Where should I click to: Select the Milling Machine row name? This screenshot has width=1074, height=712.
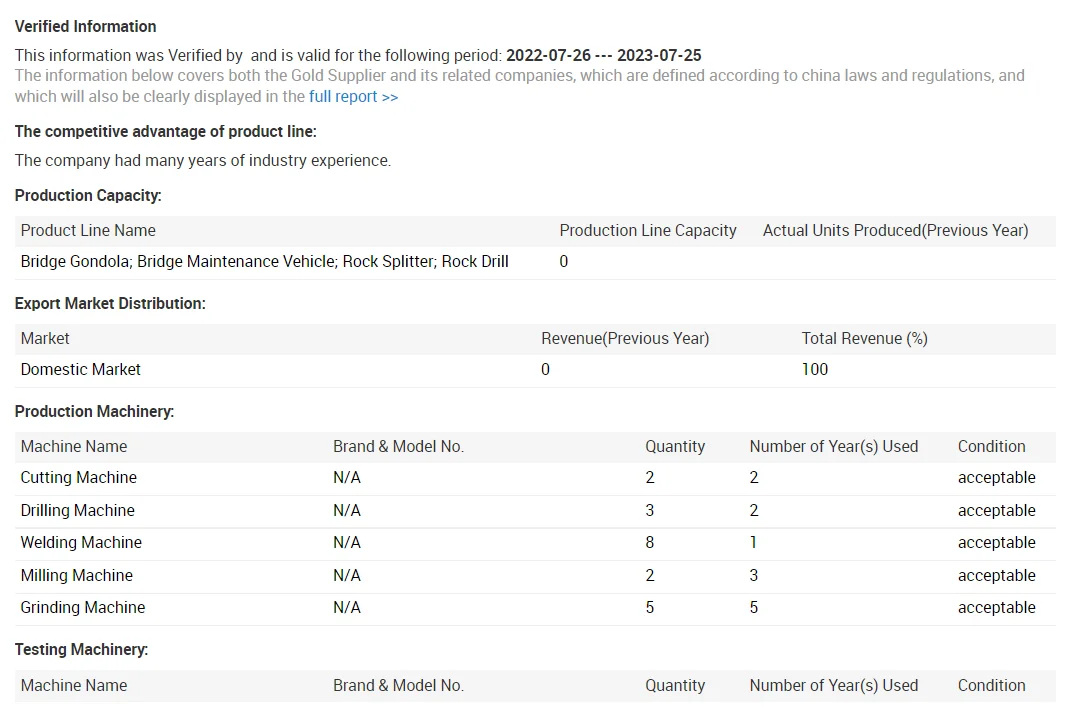[76, 575]
